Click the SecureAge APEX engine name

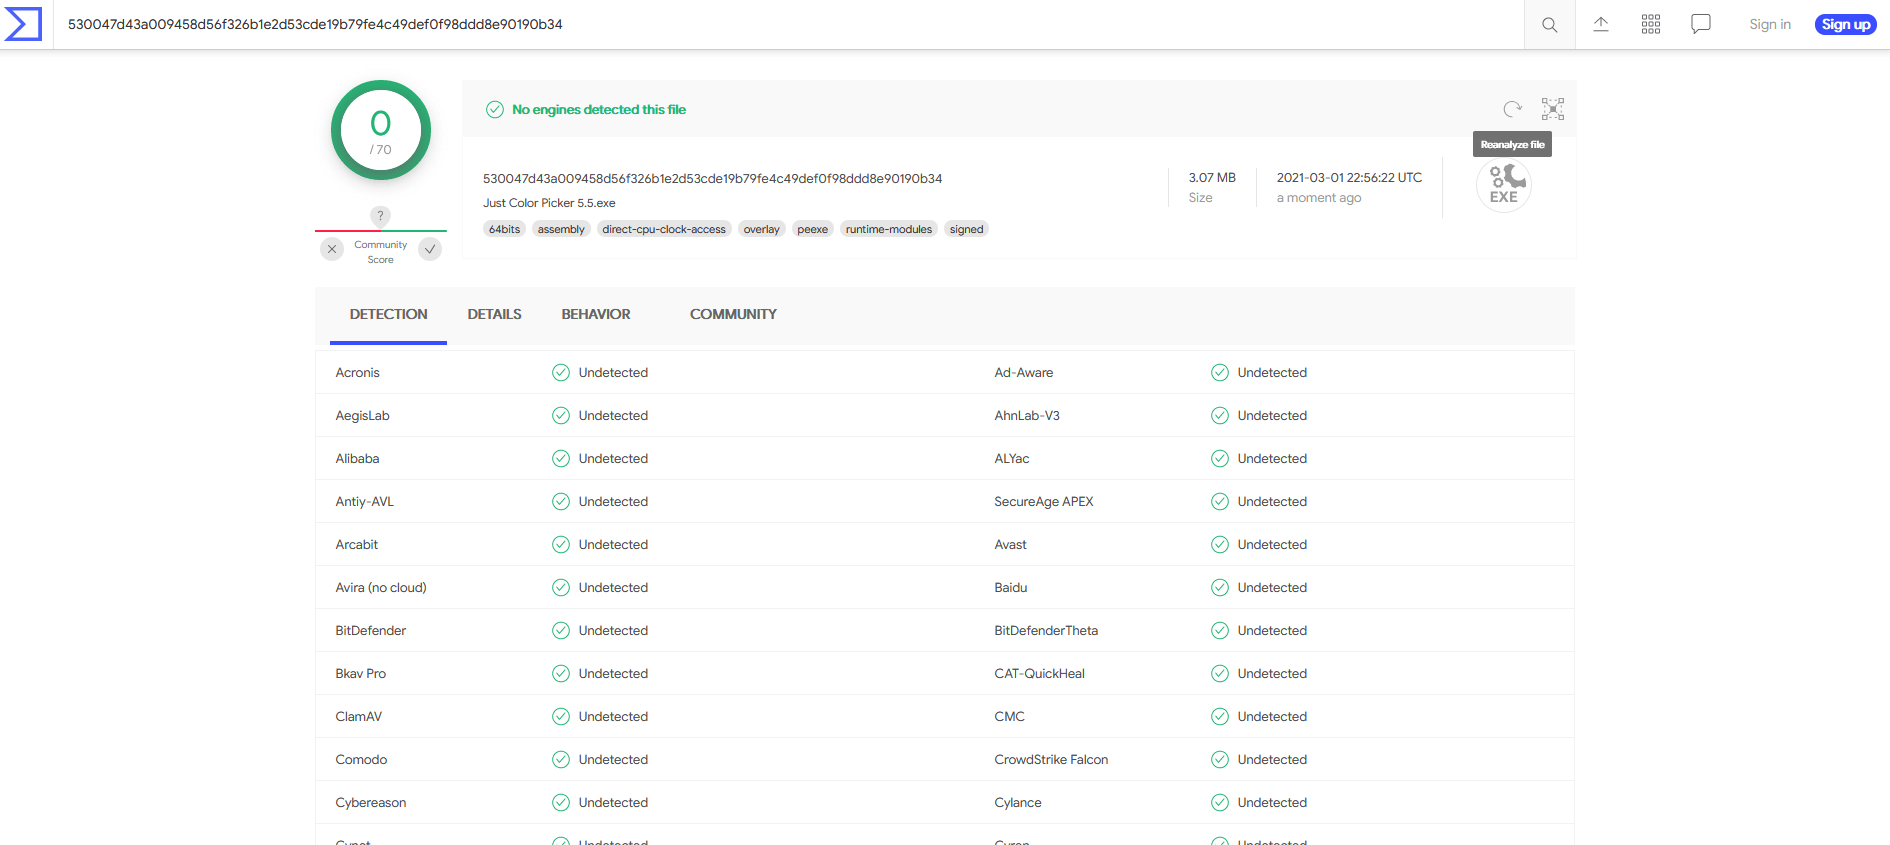[x=1044, y=502]
